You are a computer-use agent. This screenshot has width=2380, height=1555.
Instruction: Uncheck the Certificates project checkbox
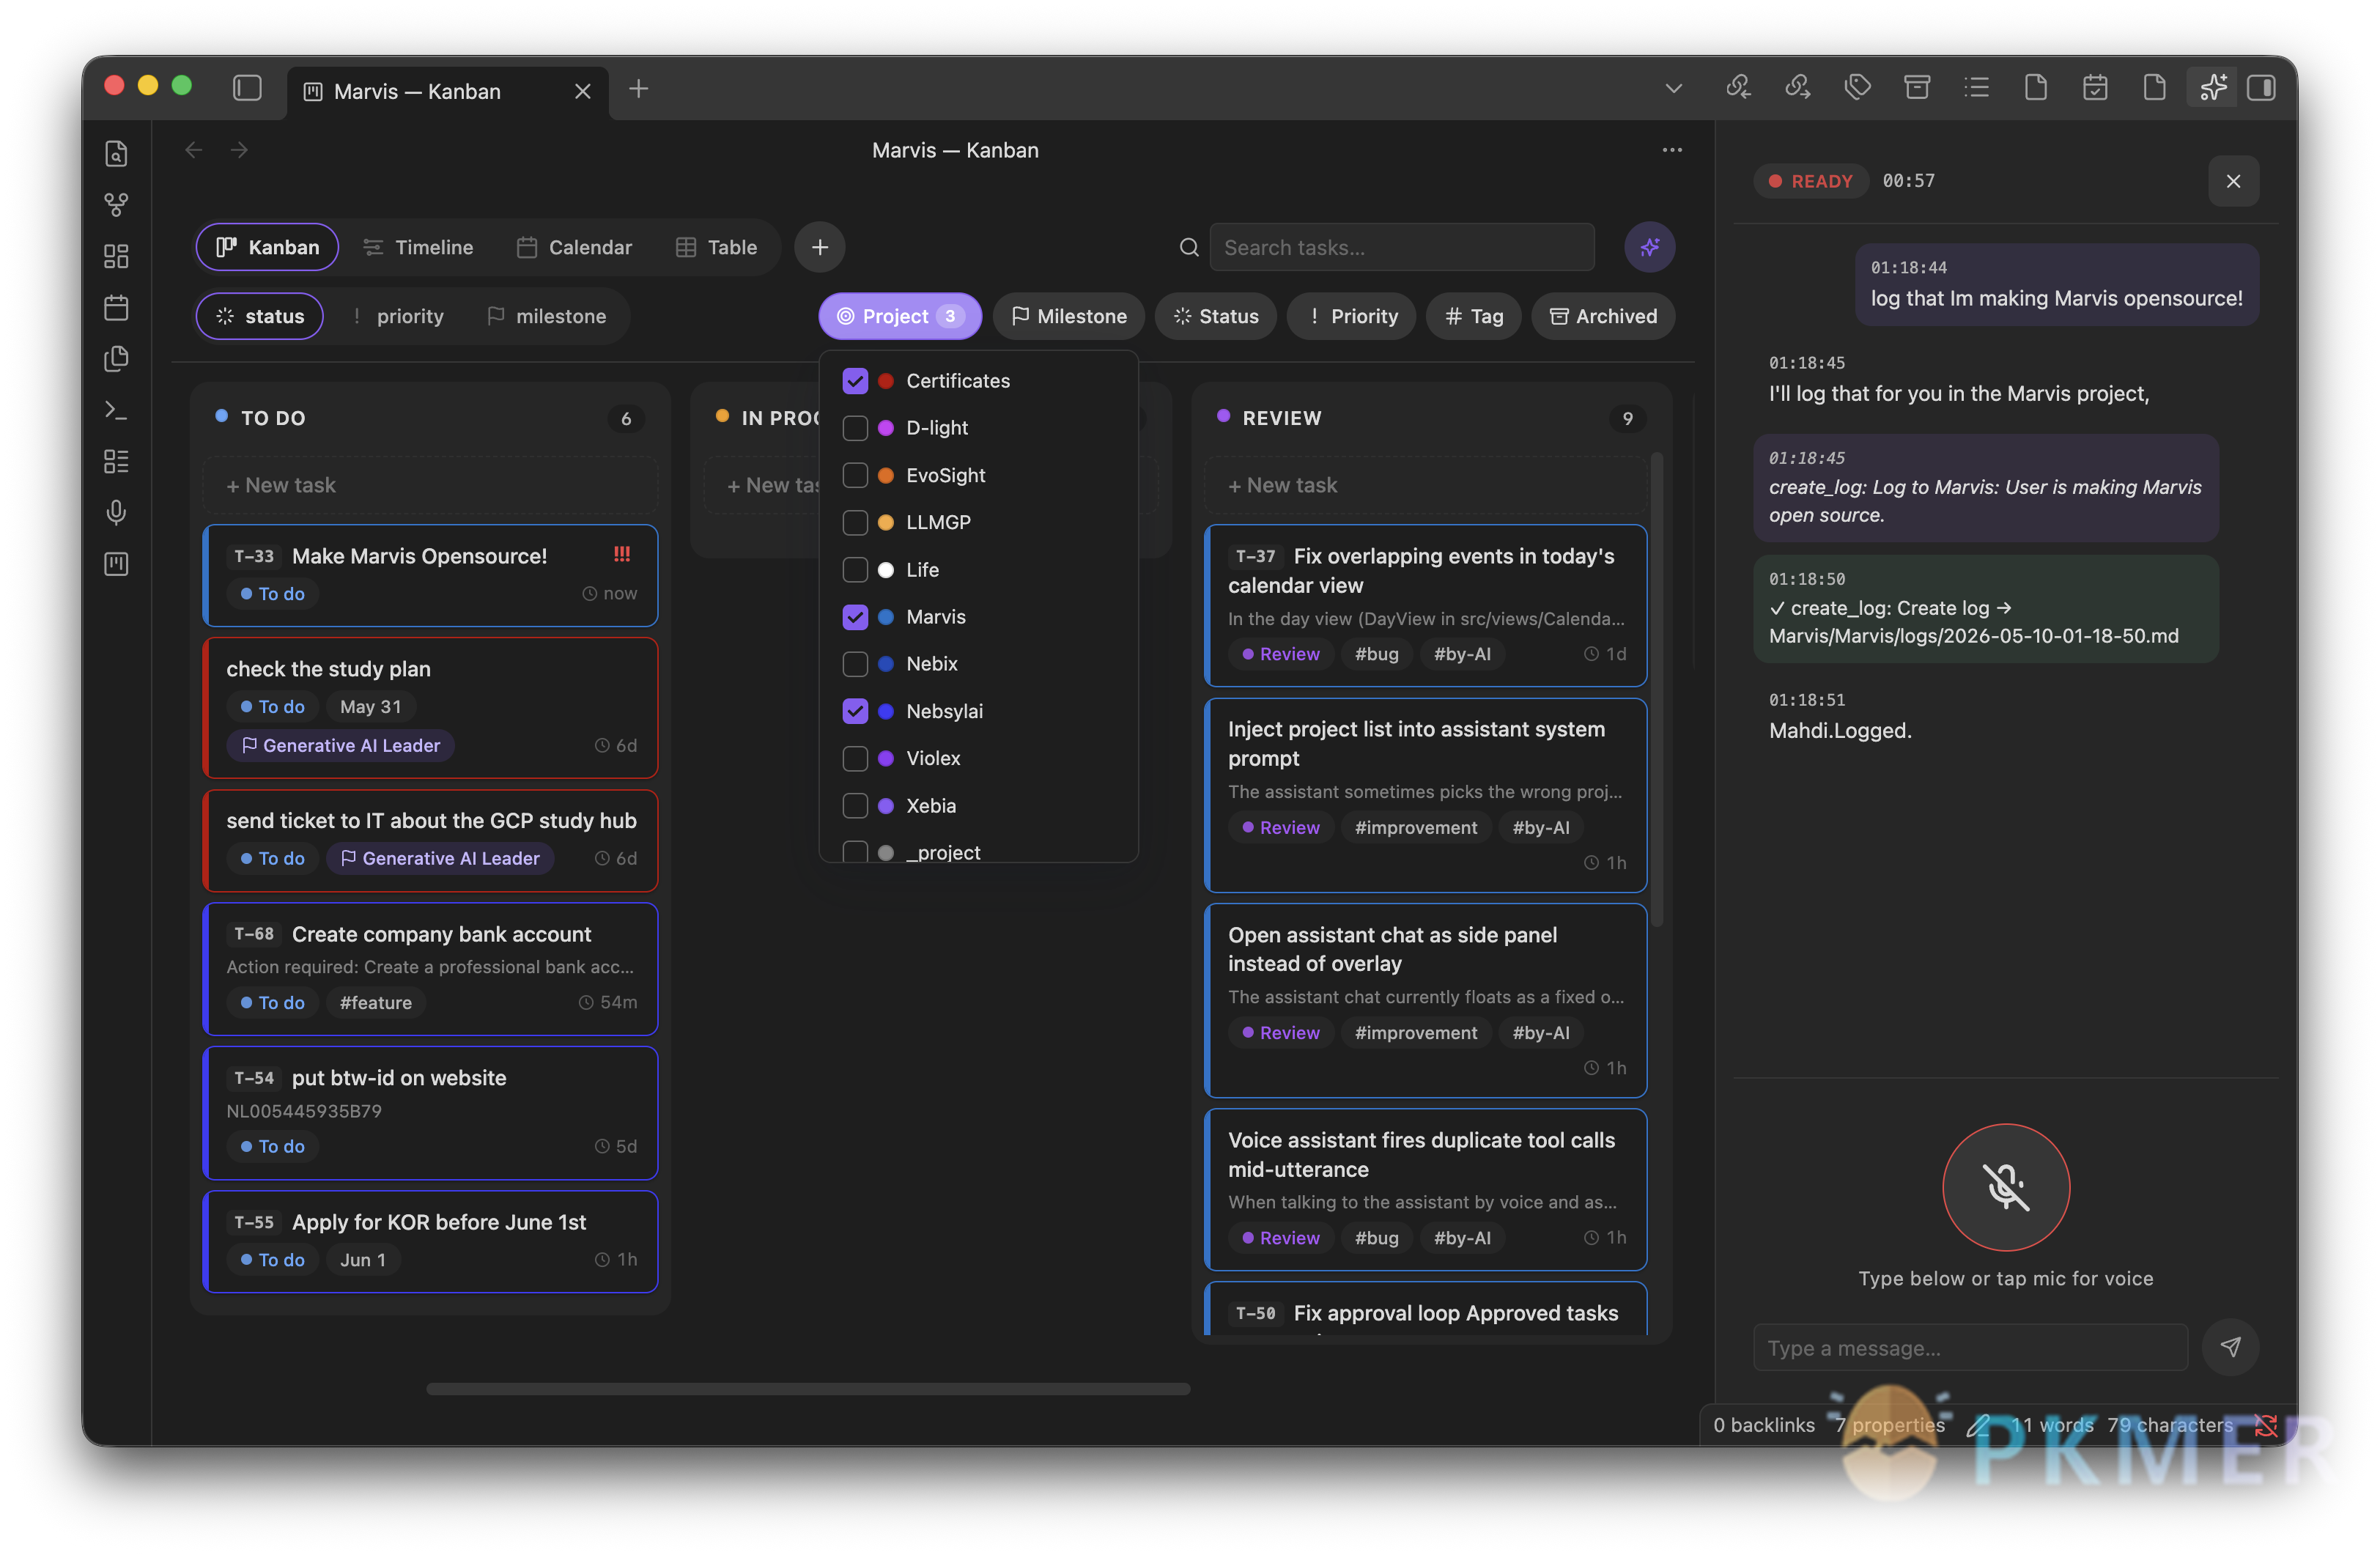pyautogui.click(x=855, y=381)
